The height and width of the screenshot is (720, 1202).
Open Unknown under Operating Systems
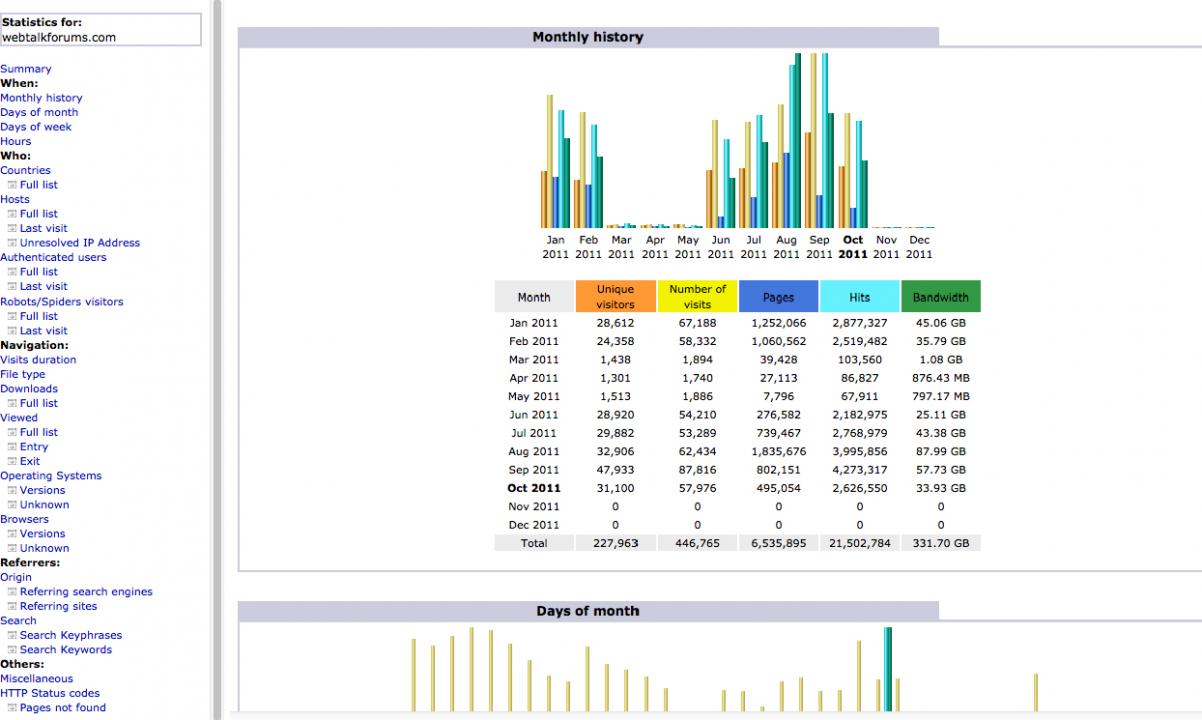[45, 505]
